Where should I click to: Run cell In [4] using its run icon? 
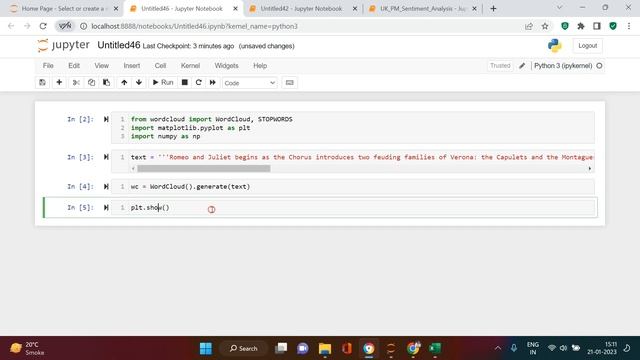coord(106,187)
